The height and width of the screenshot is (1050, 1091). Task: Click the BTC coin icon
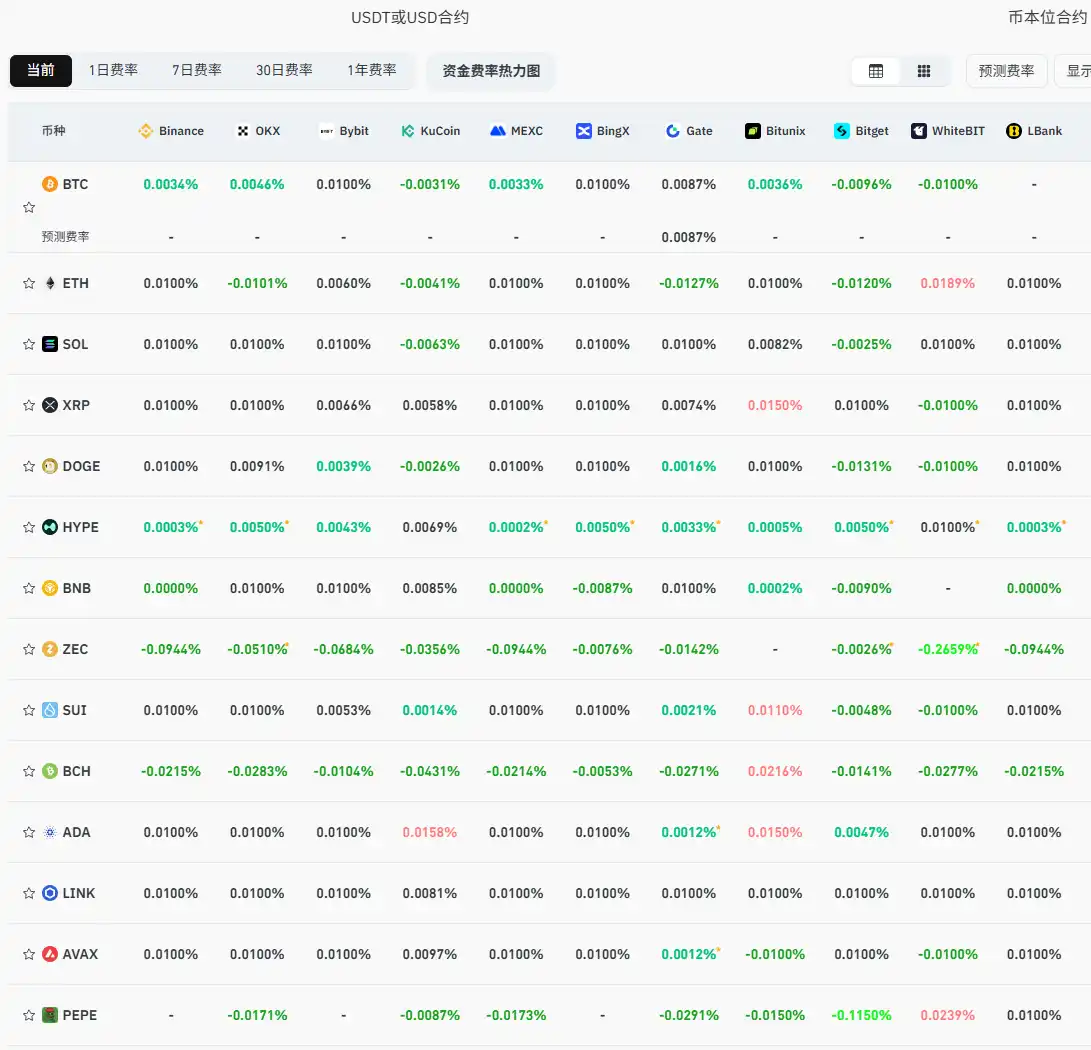click(50, 184)
